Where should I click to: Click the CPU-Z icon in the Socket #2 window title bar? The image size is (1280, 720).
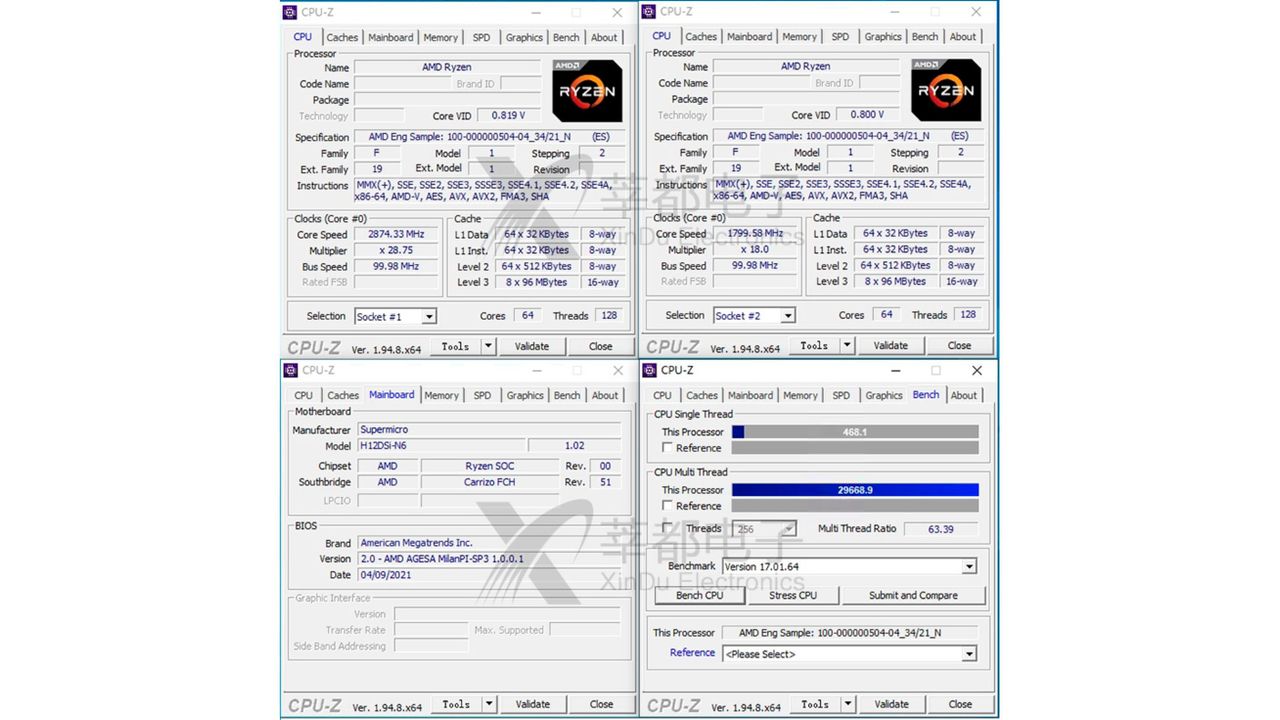[649, 11]
